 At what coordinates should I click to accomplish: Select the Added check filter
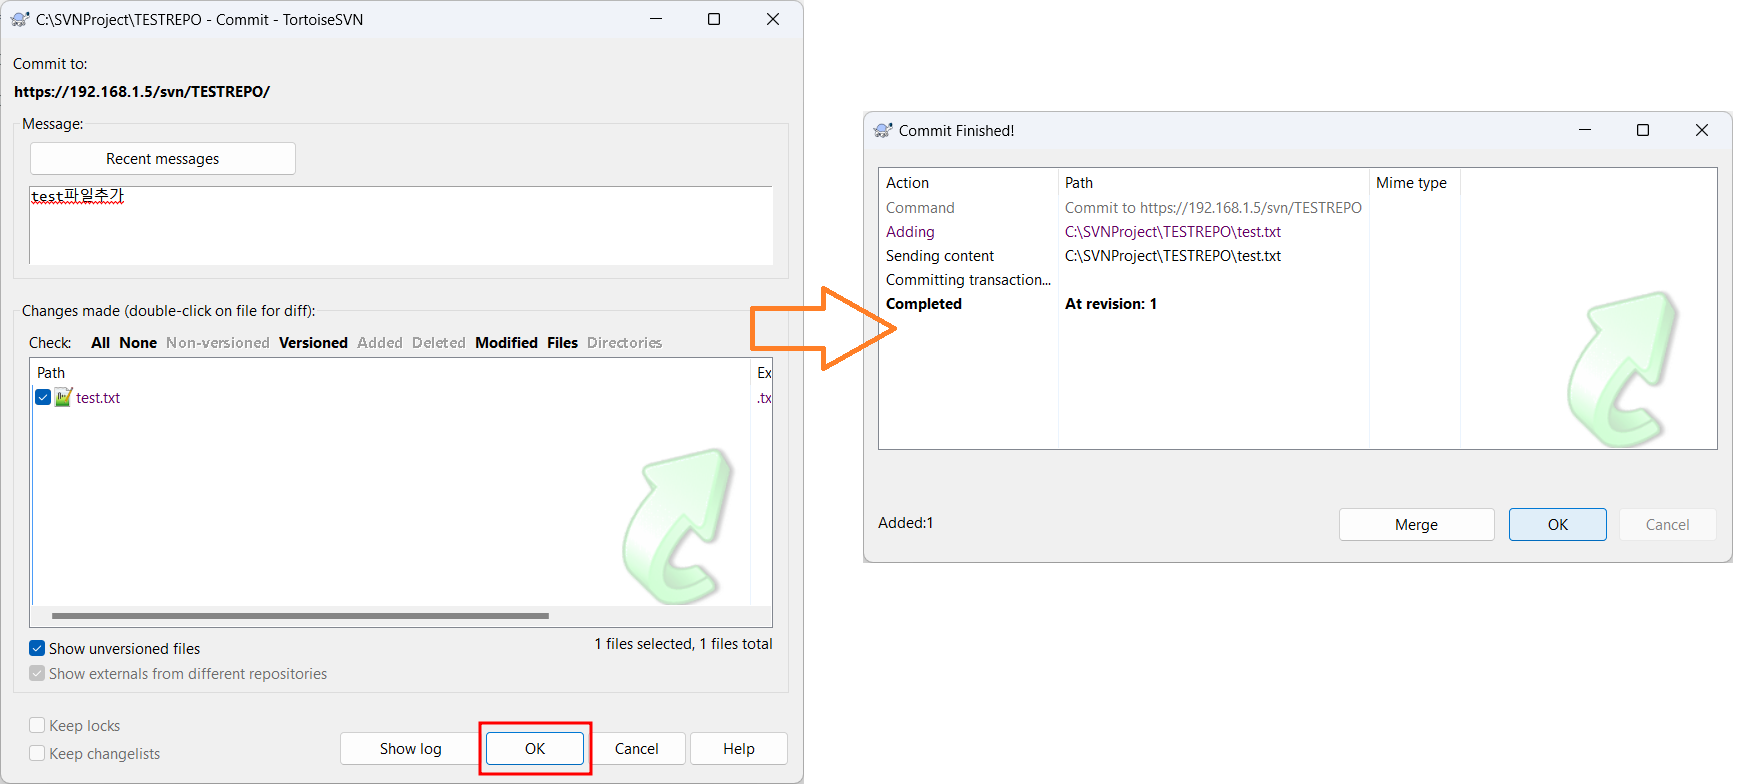click(x=380, y=342)
